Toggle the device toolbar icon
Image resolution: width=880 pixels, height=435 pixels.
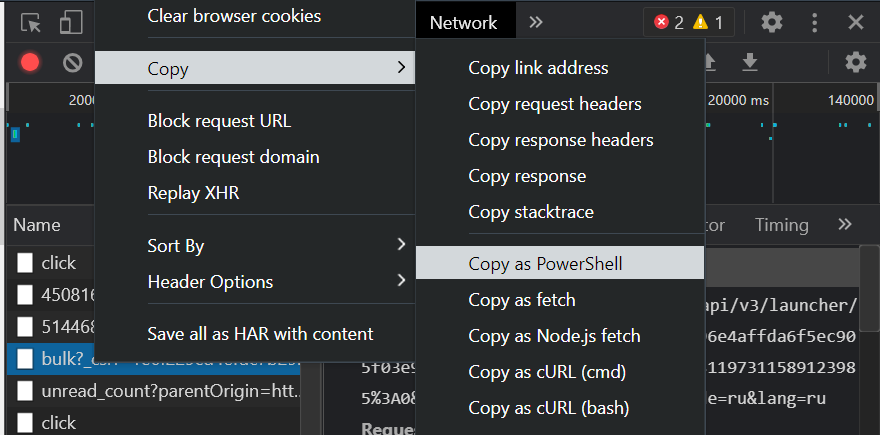[x=70, y=22]
